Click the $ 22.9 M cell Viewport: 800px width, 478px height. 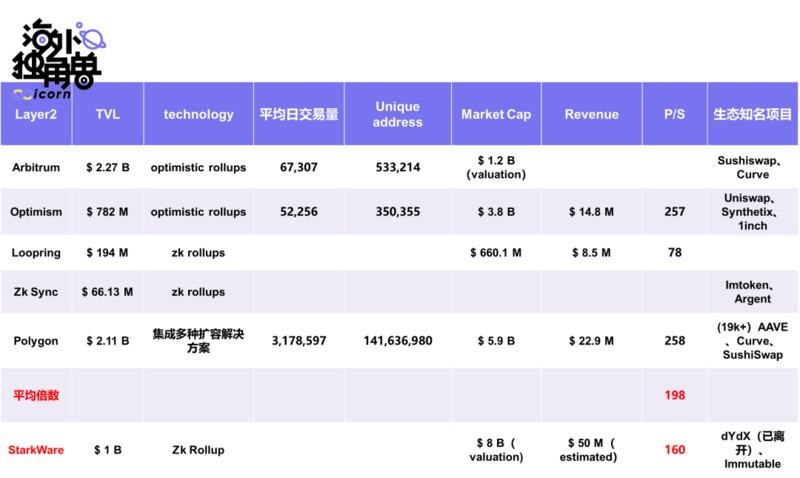tap(591, 341)
